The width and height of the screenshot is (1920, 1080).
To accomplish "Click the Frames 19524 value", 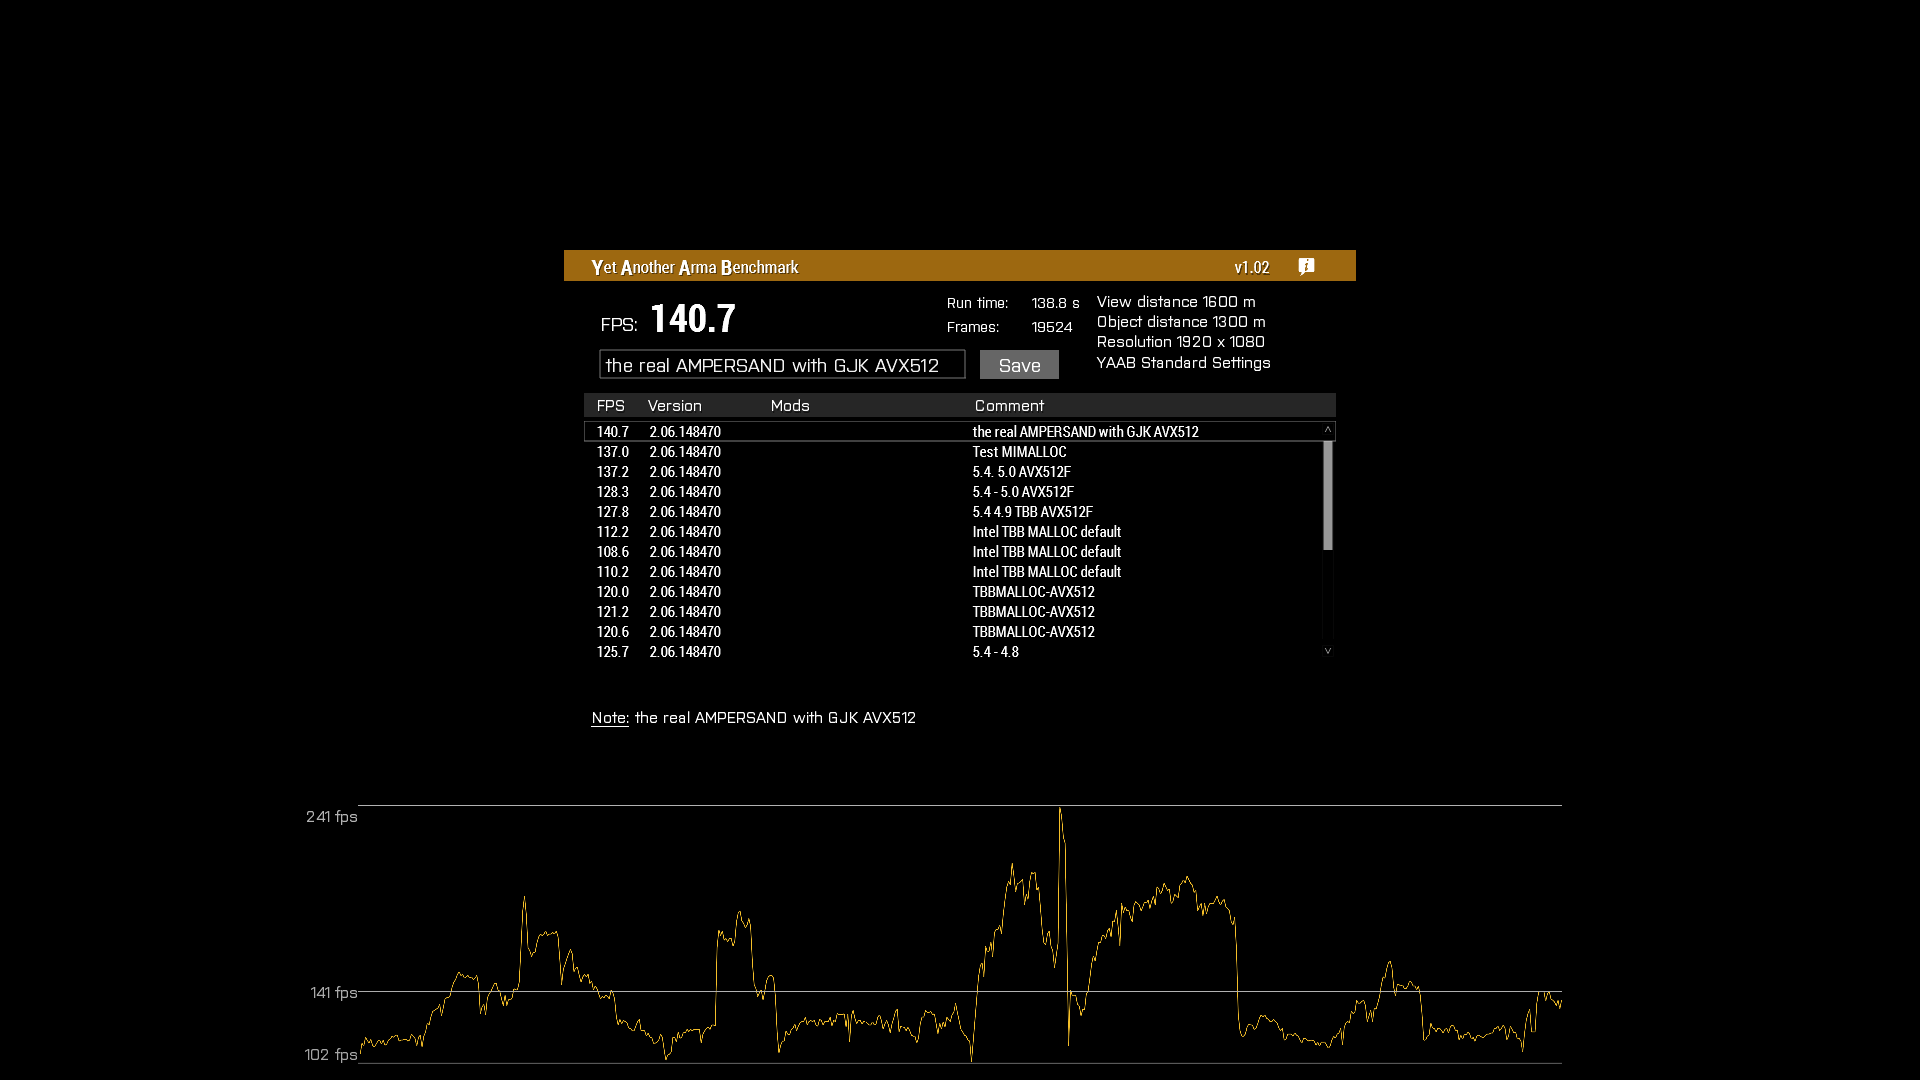I will [x=1052, y=327].
